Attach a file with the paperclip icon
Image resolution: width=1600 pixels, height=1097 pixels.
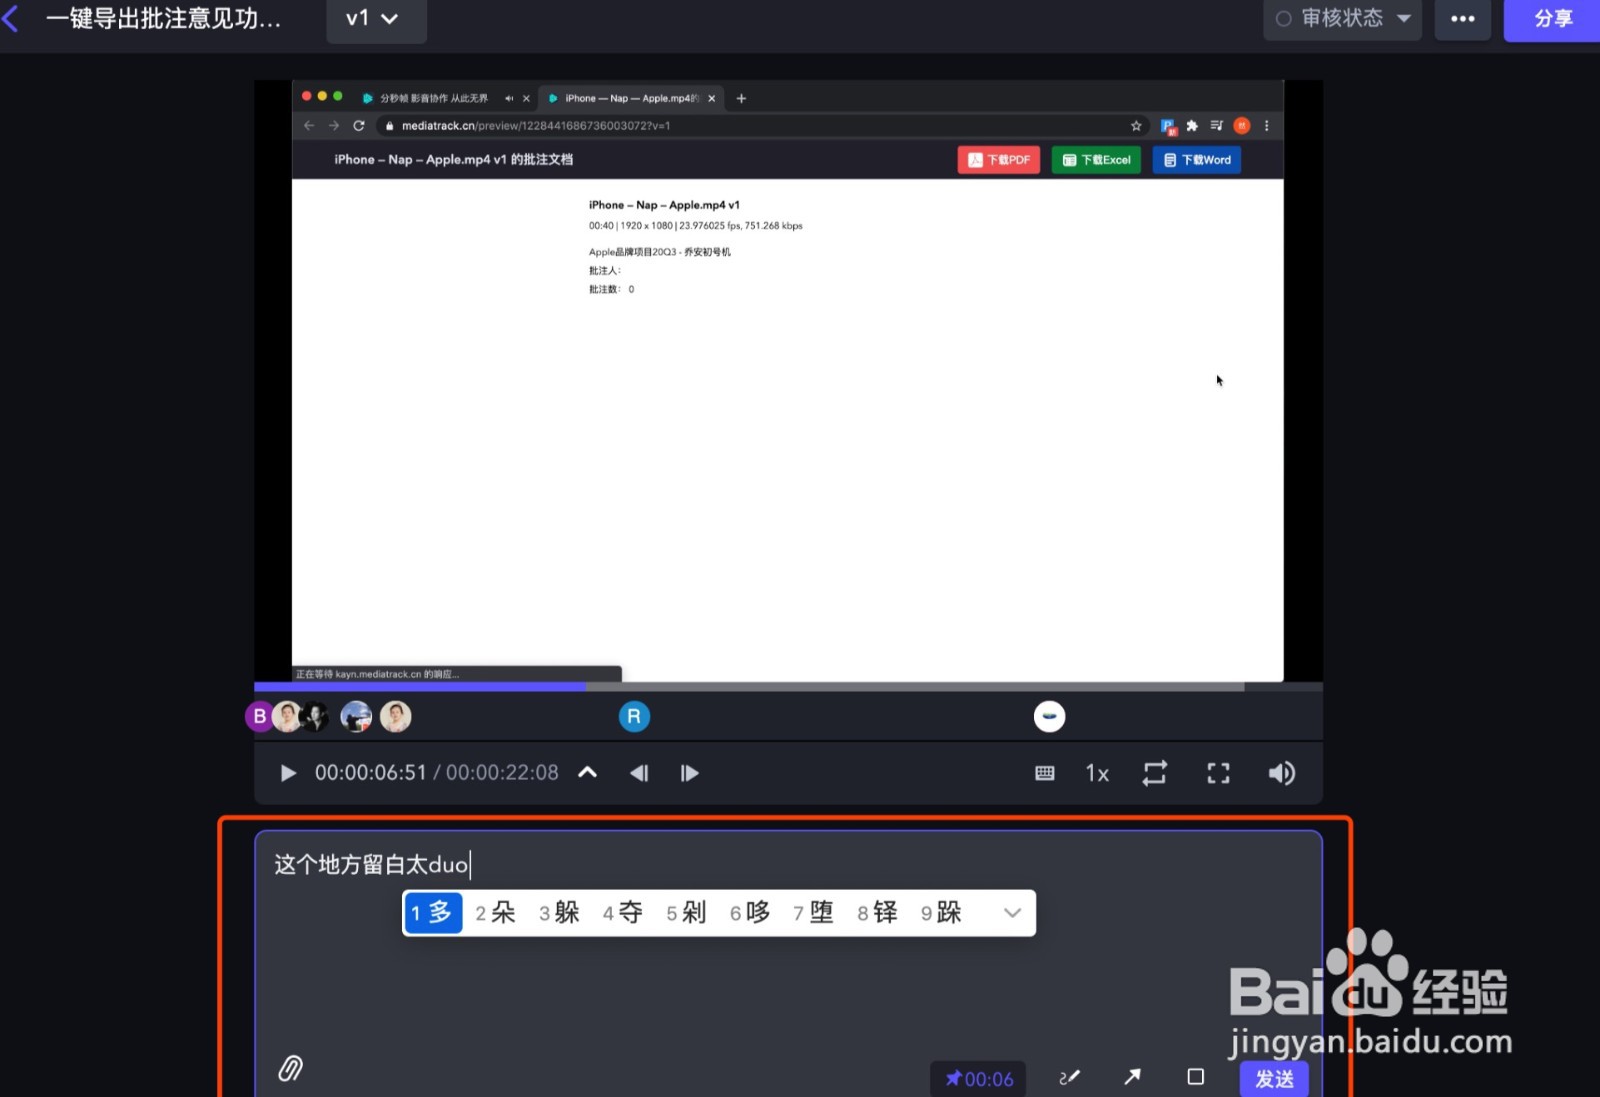(x=290, y=1069)
